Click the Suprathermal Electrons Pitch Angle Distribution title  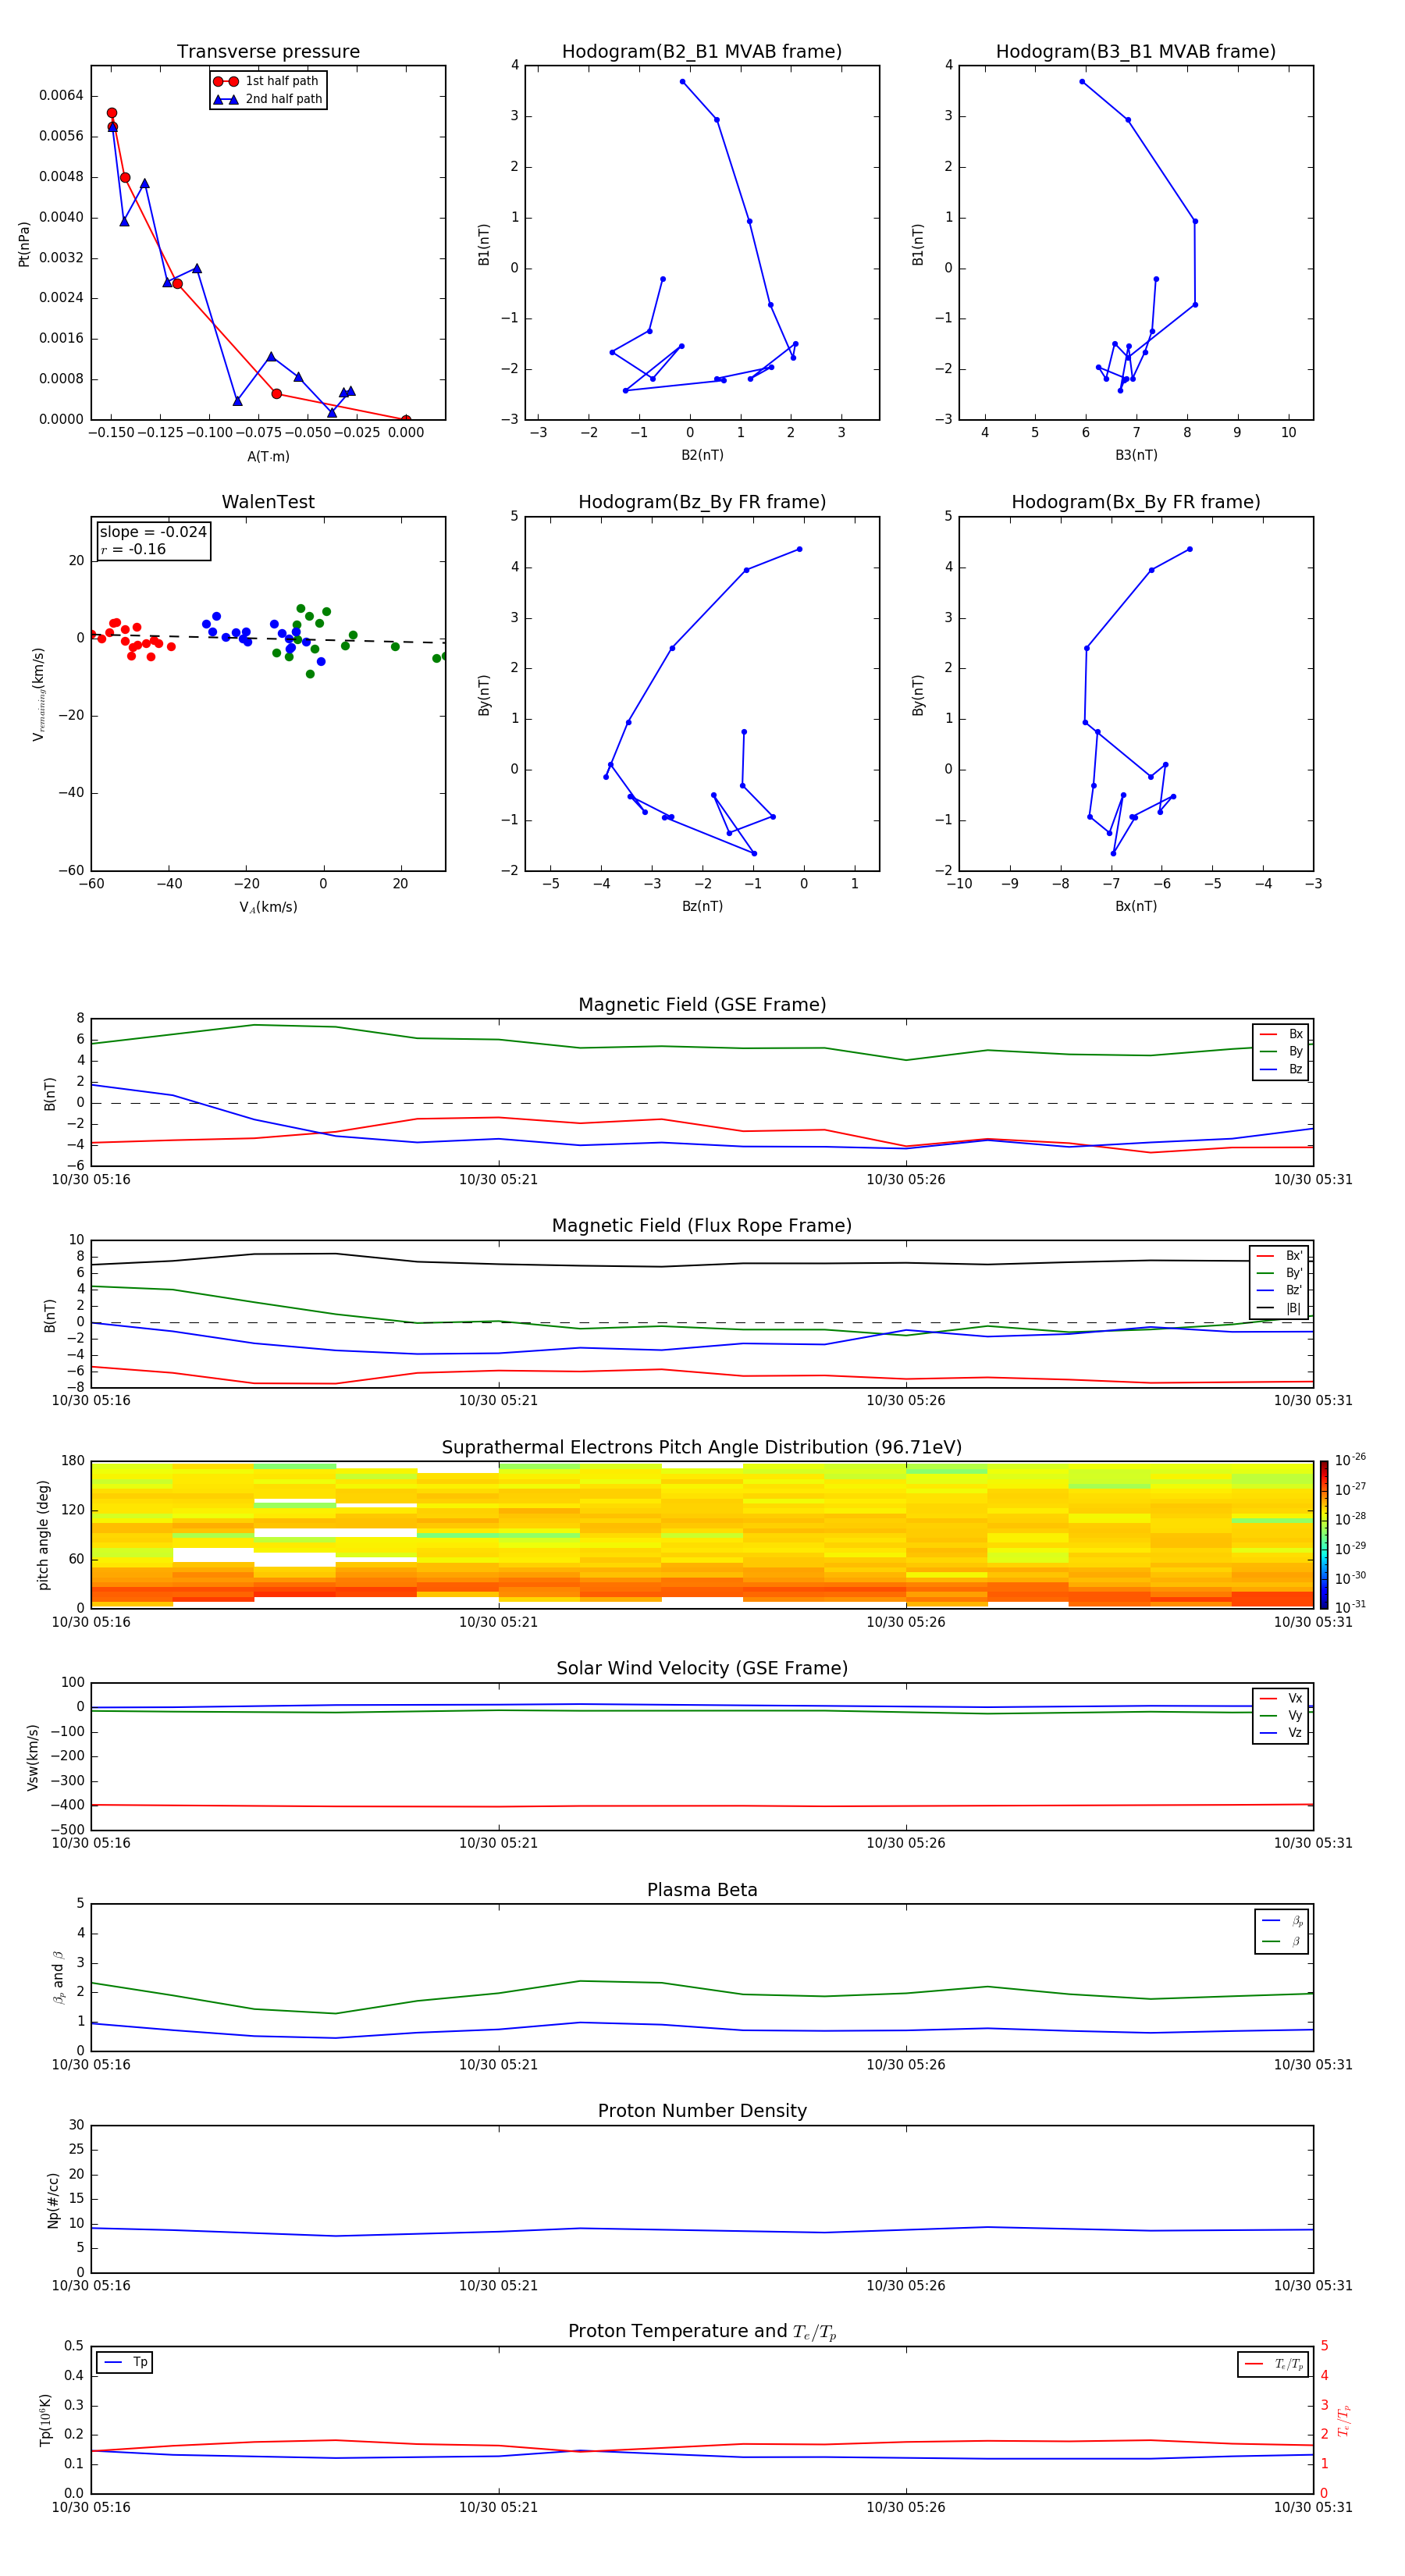tap(702, 1448)
